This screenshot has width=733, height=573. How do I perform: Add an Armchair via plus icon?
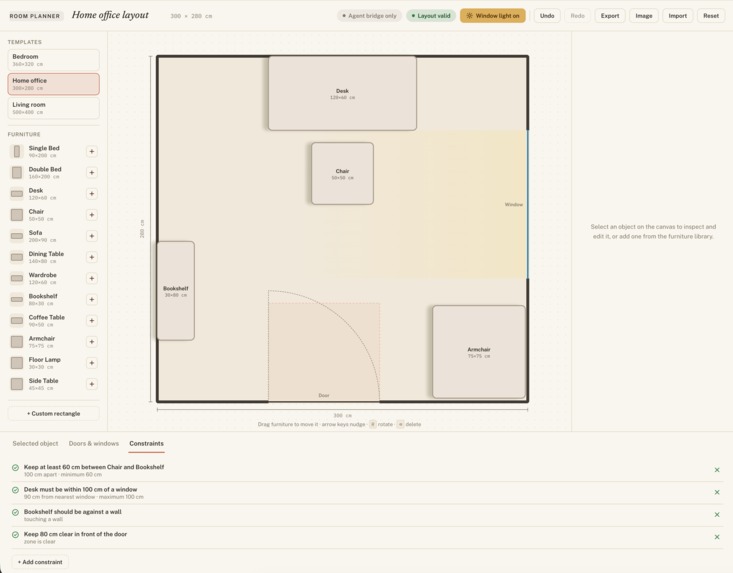92,342
